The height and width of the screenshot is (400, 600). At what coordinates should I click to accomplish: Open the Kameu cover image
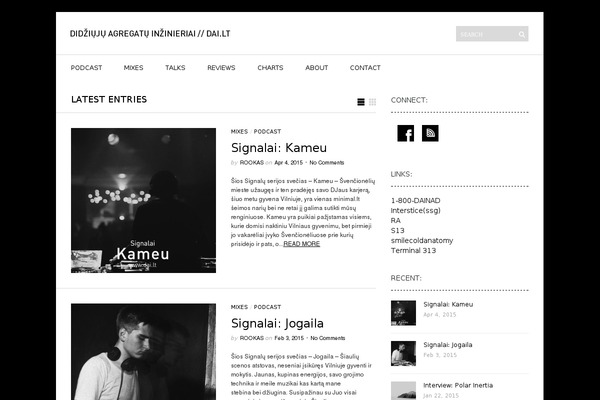tap(143, 201)
